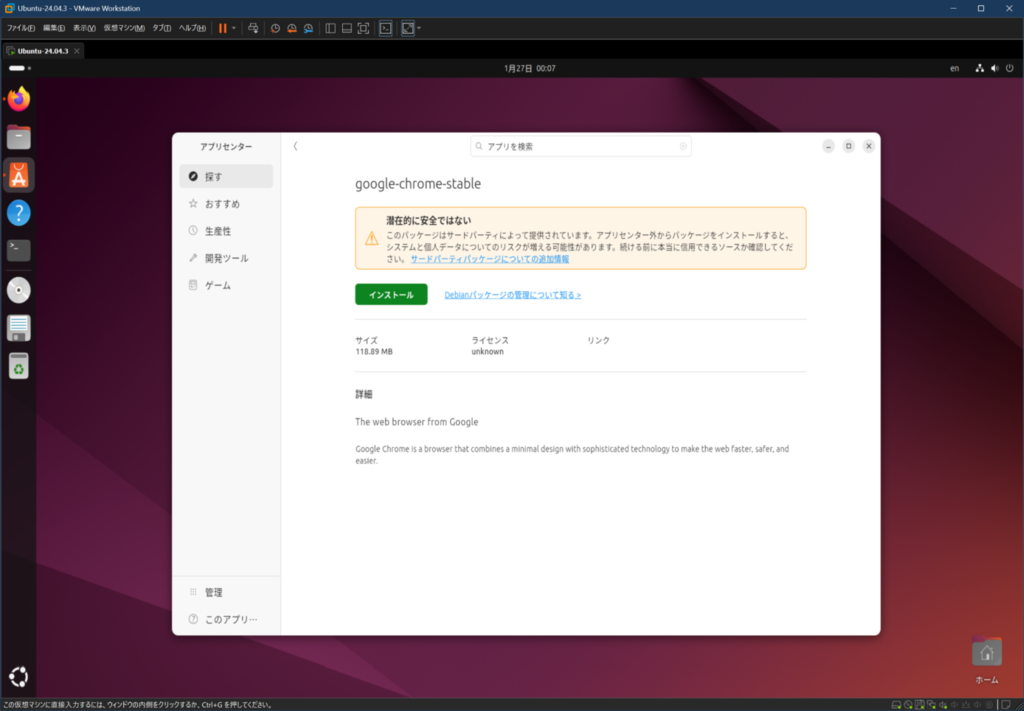The image size is (1024, 711).
Task: Open the clock 1月27日 00:07 in top bar
Action: pos(530,68)
